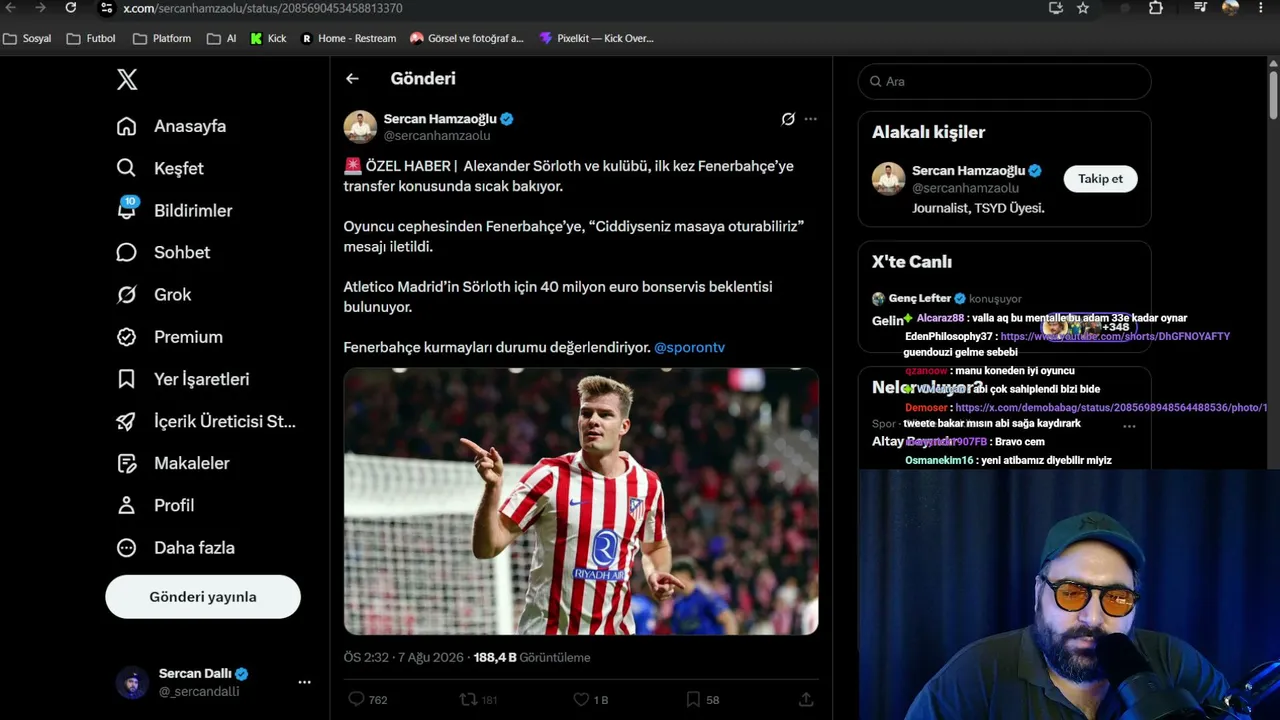The image size is (1280, 720).
Task: View site information icon in address bar
Action: [x=106, y=8]
